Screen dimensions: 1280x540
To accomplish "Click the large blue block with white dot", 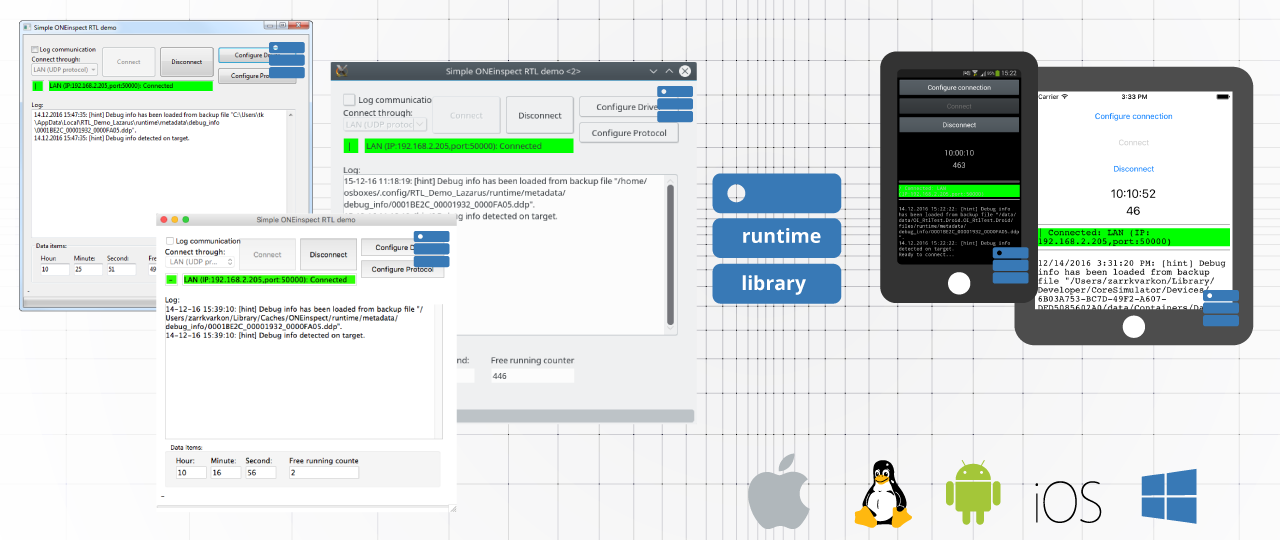I will pos(777,193).
